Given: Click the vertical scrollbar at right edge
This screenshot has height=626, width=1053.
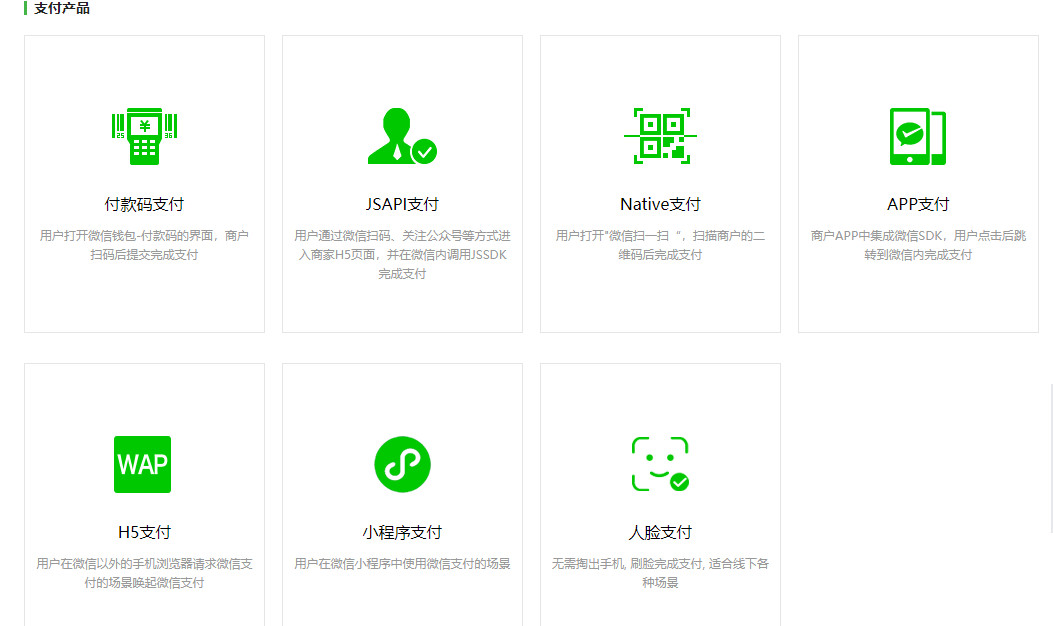Looking at the screenshot, I should click(1050, 457).
